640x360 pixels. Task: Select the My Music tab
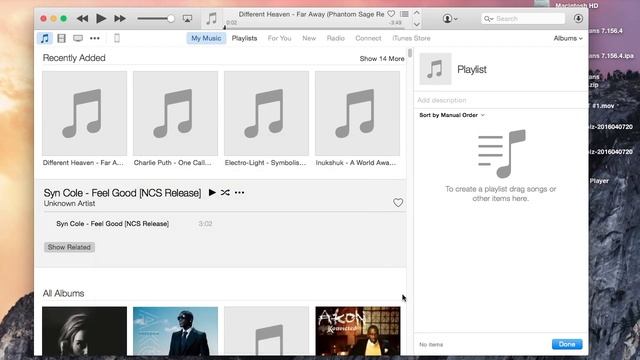click(206, 38)
